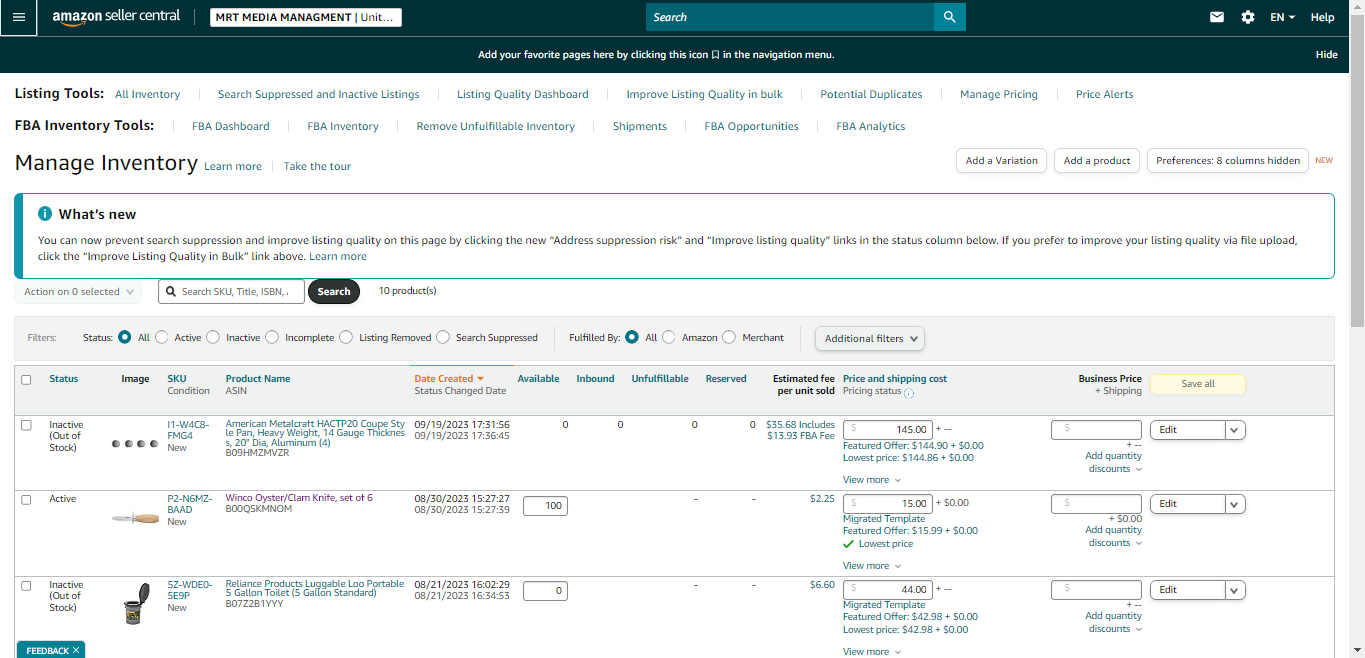
Task: Click the search magnifier button
Action: point(949,17)
